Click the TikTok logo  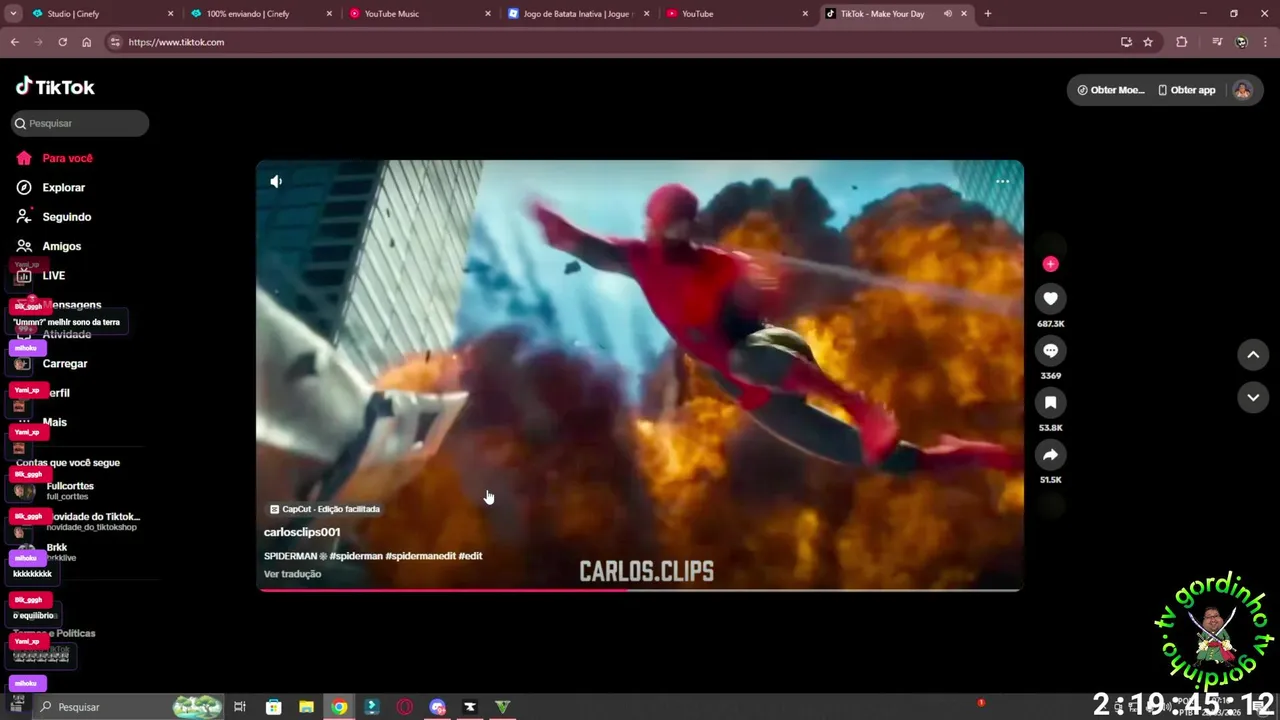(55, 87)
